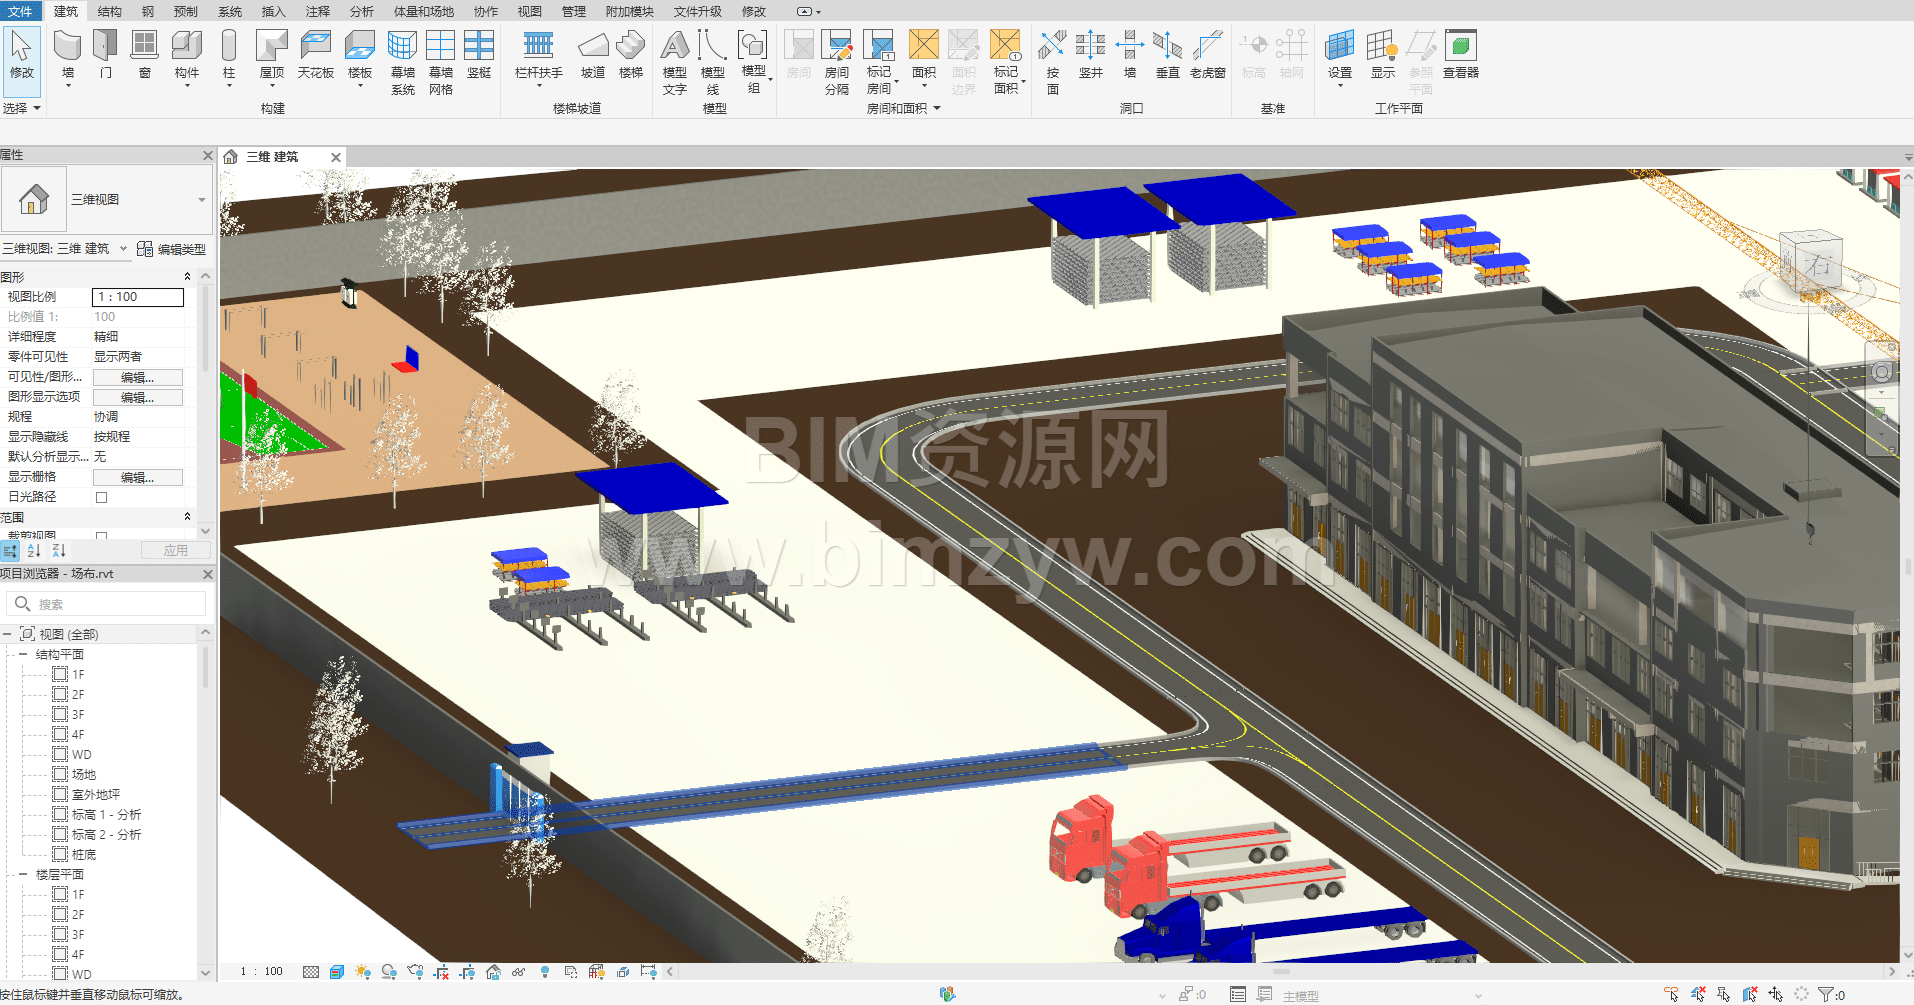Collapse the 结构平面 tree node
The height and width of the screenshot is (1005, 1914).
point(23,655)
